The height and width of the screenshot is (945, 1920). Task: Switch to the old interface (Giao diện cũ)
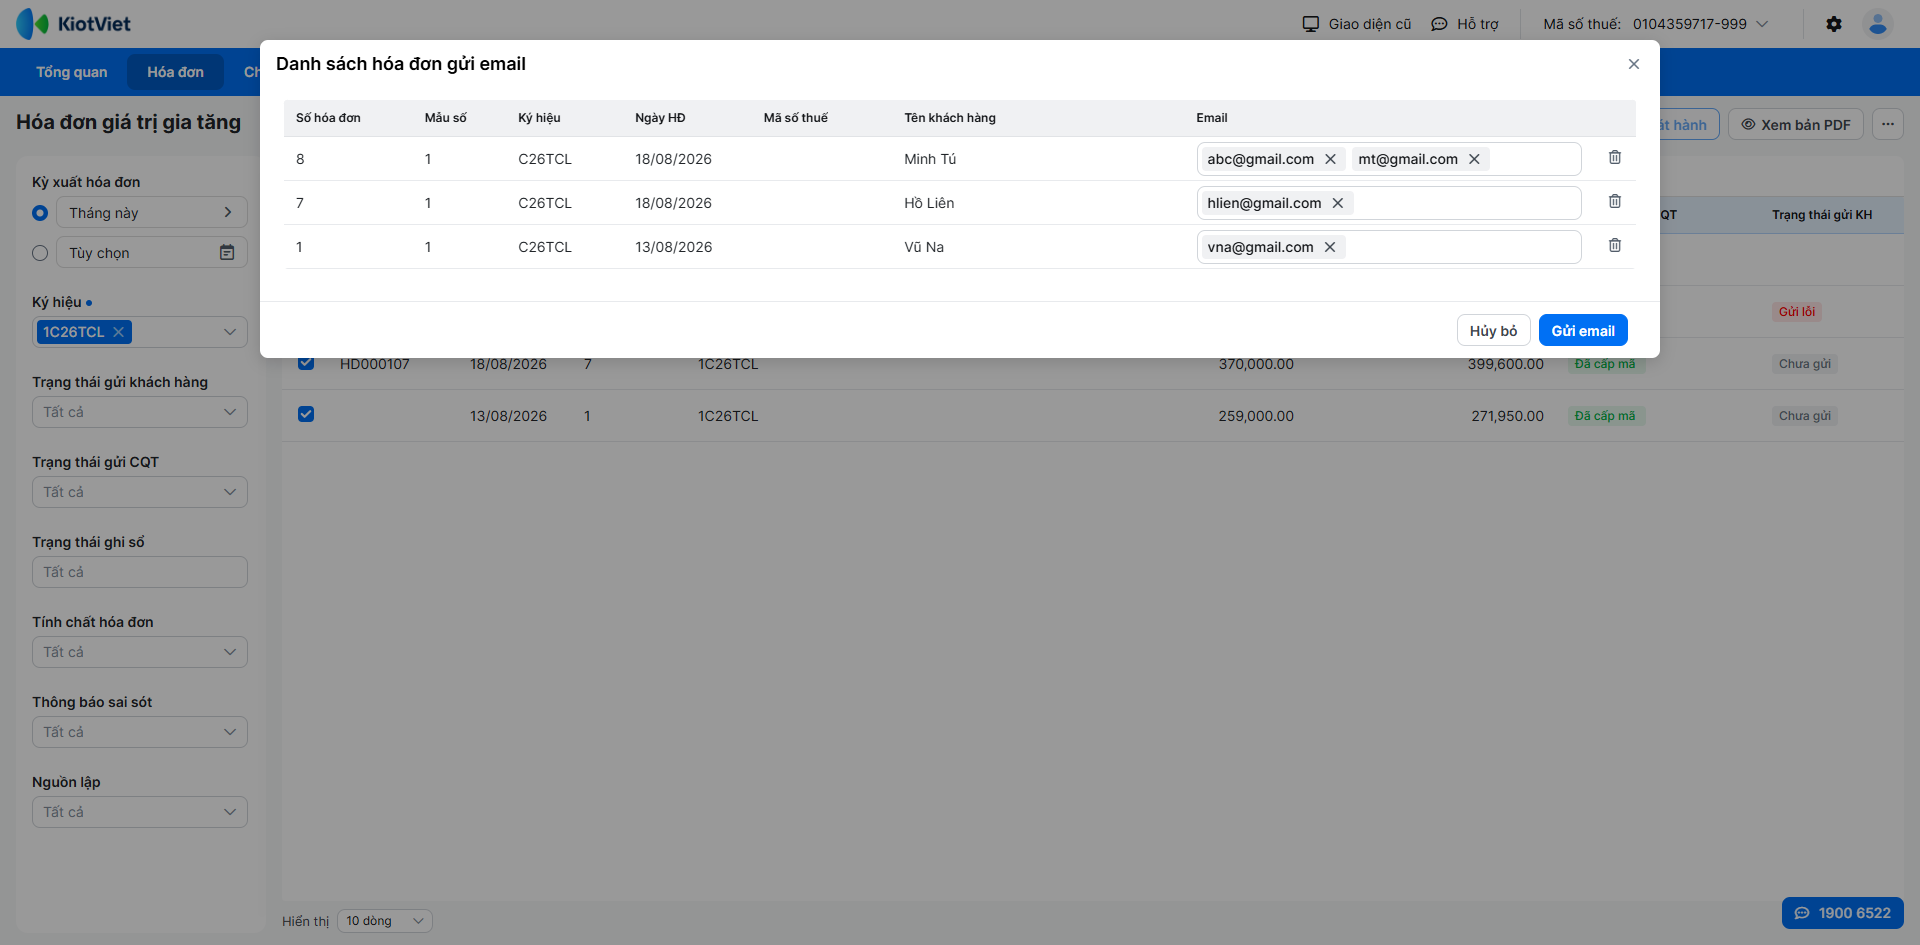point(1357,24)
